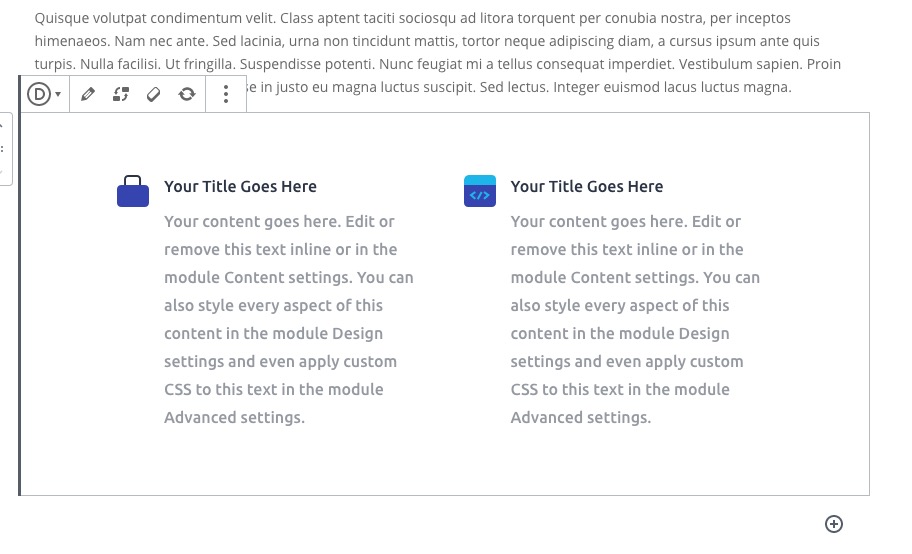
Task: Click the block move-up arrow at left edge
Action: pos(3,124)
